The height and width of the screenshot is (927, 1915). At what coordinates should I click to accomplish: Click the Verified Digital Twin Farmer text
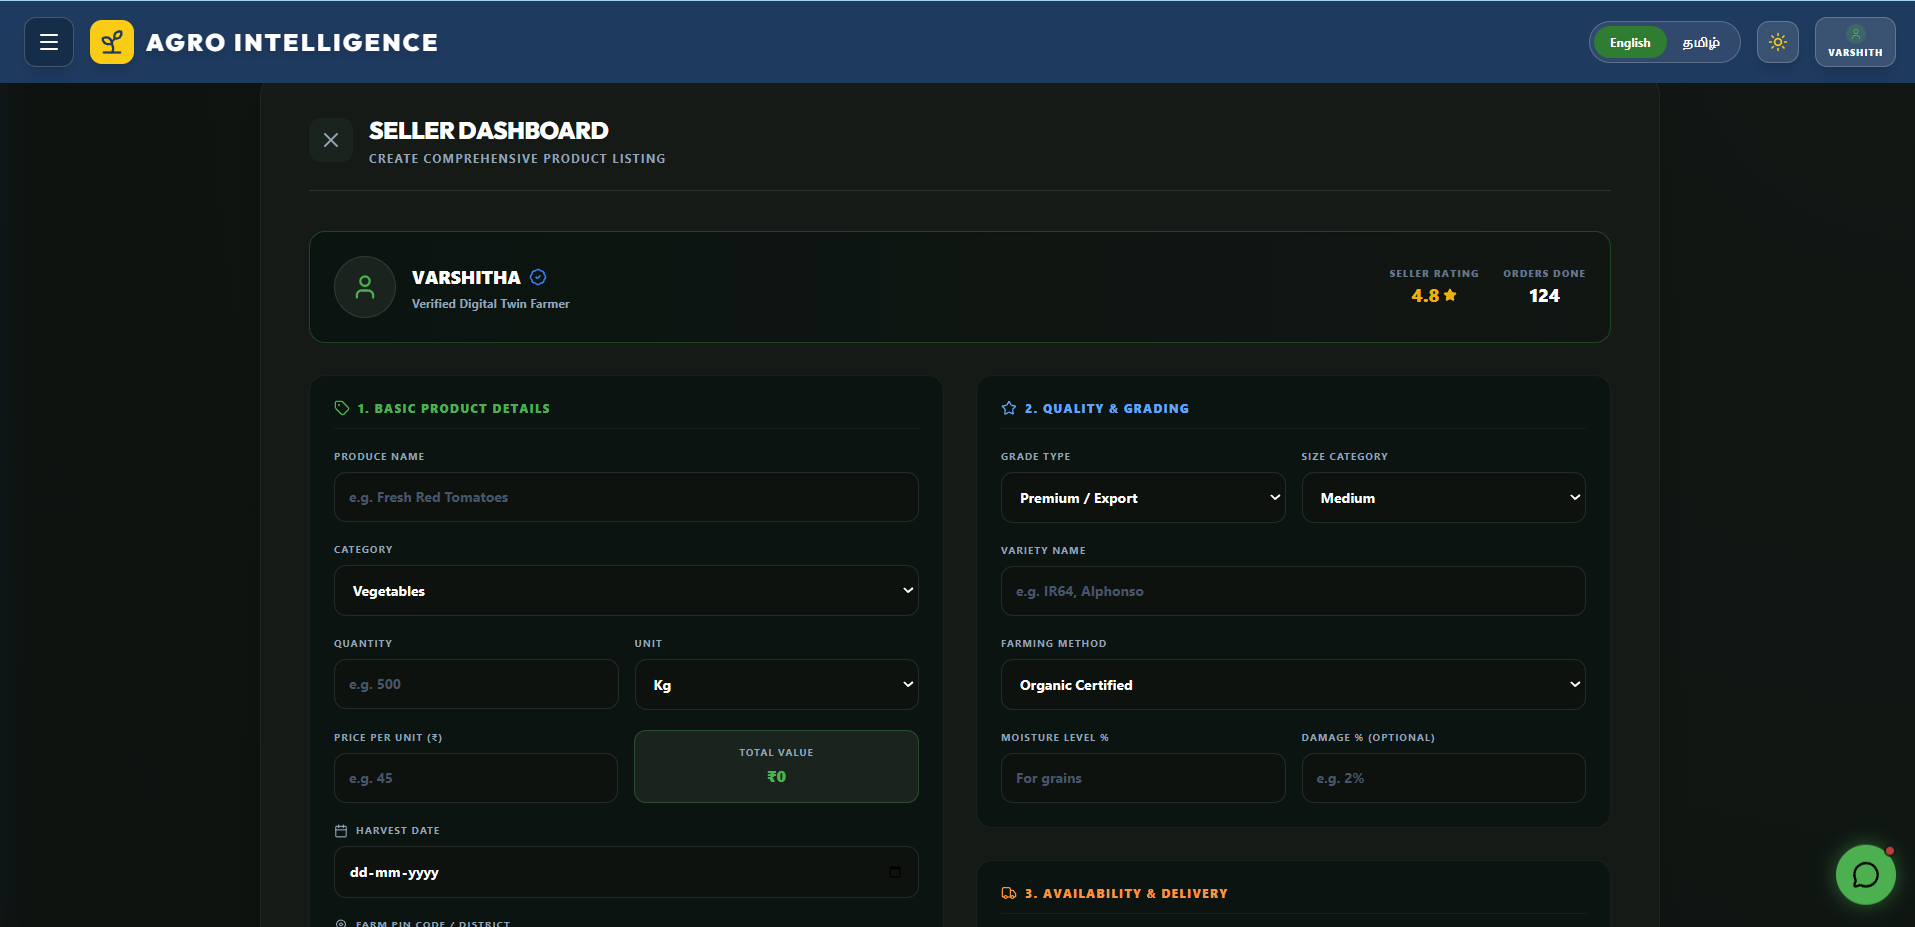click(x=491, y=304)
